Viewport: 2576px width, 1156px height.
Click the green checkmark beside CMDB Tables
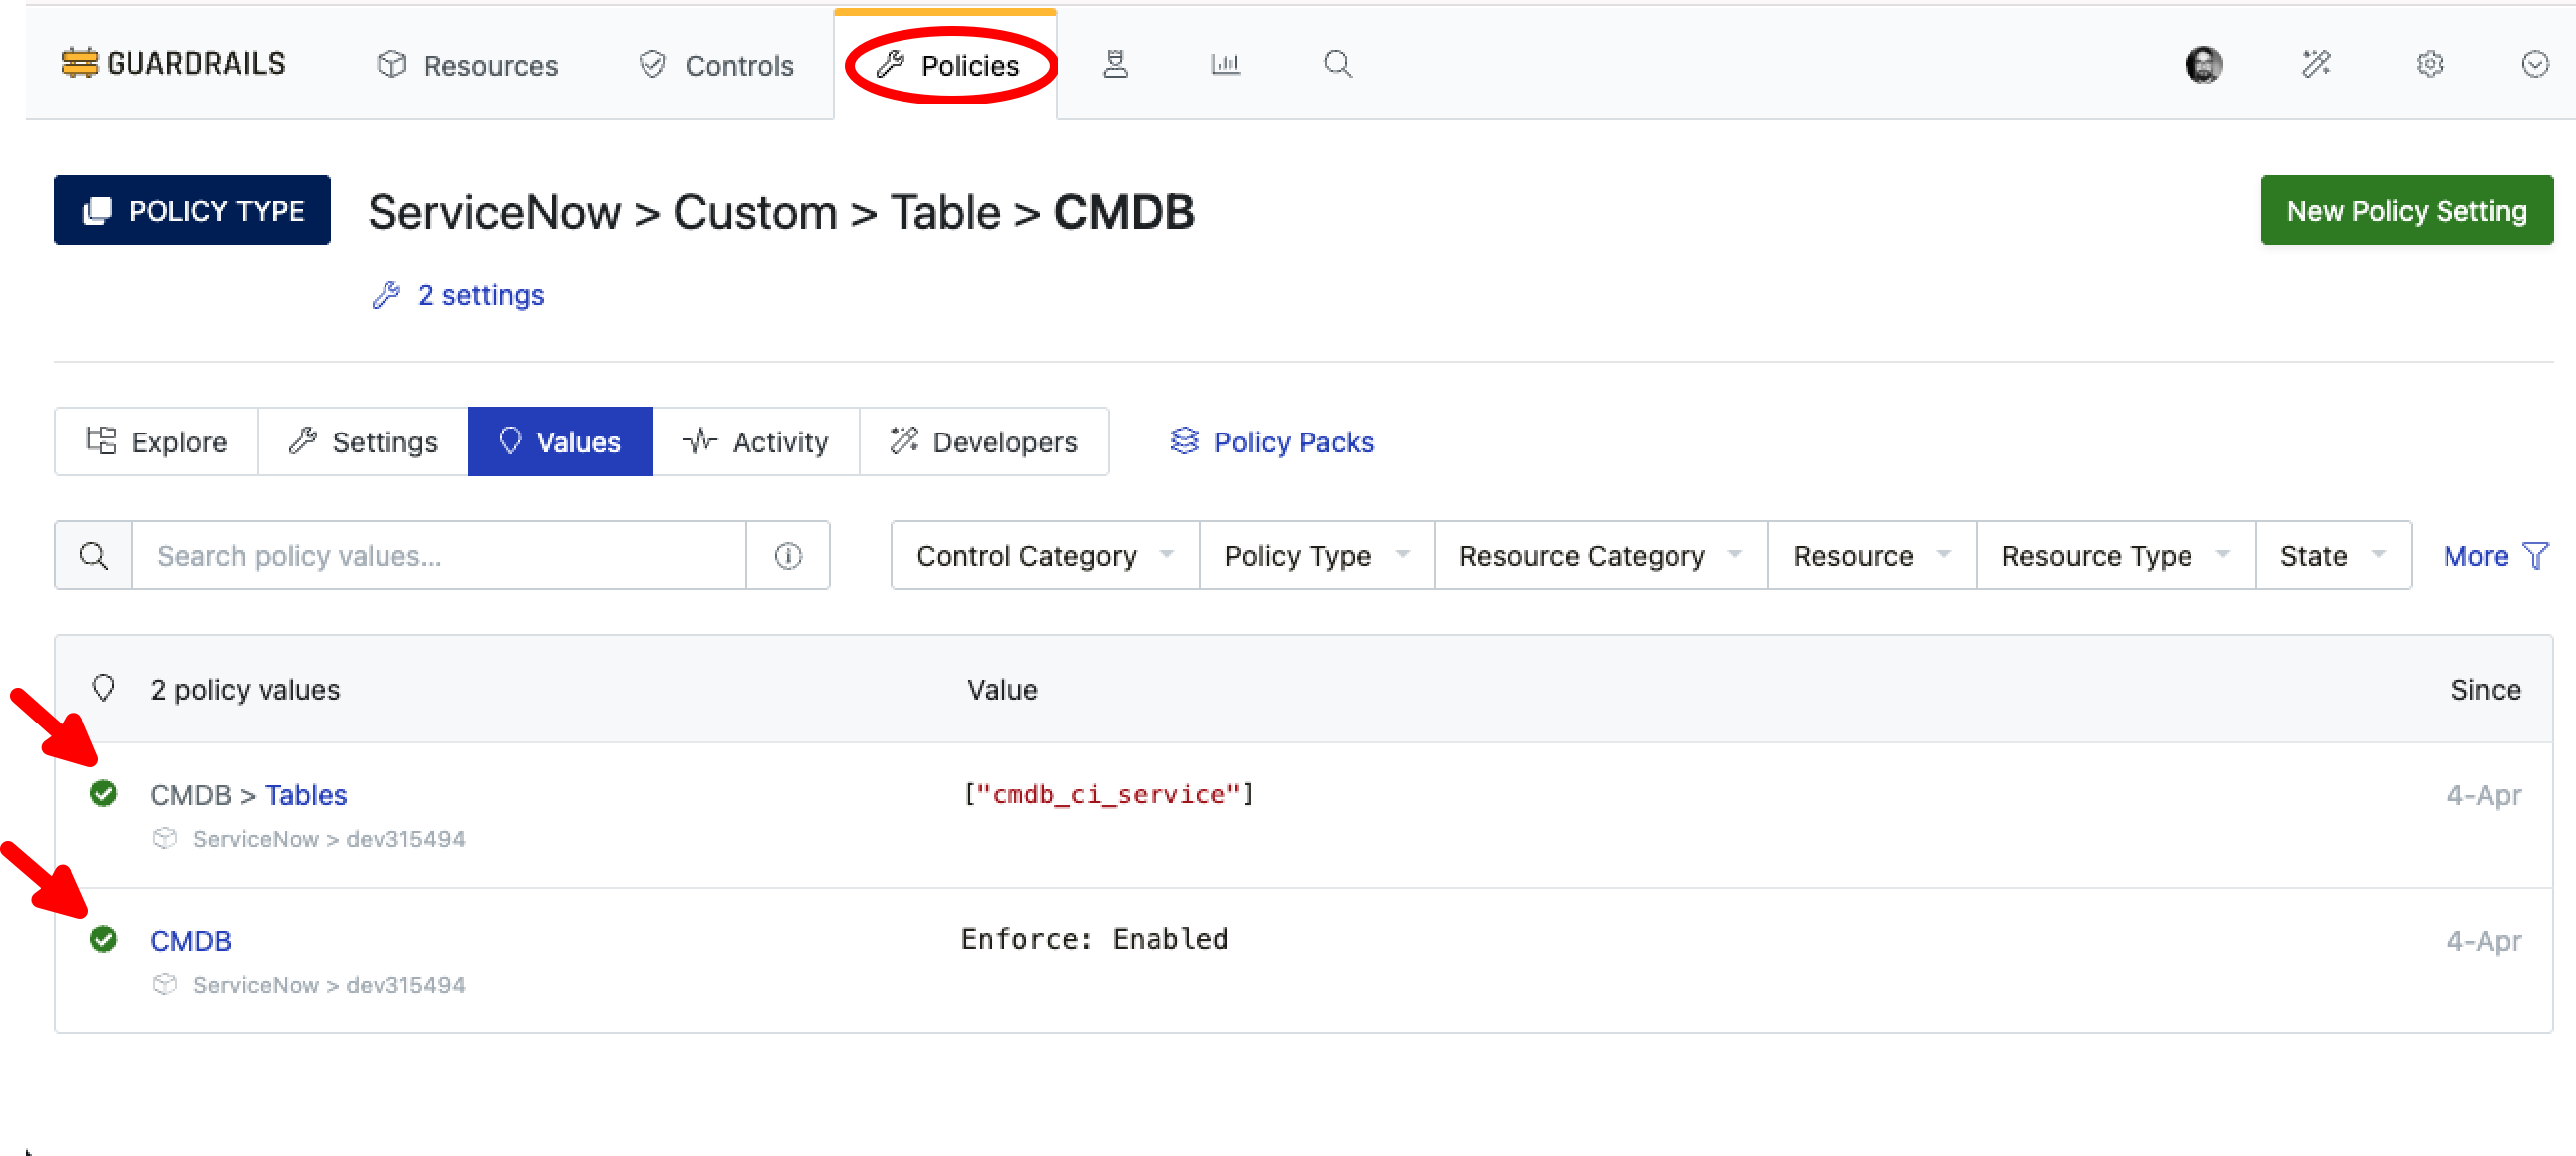pos(104,794)
